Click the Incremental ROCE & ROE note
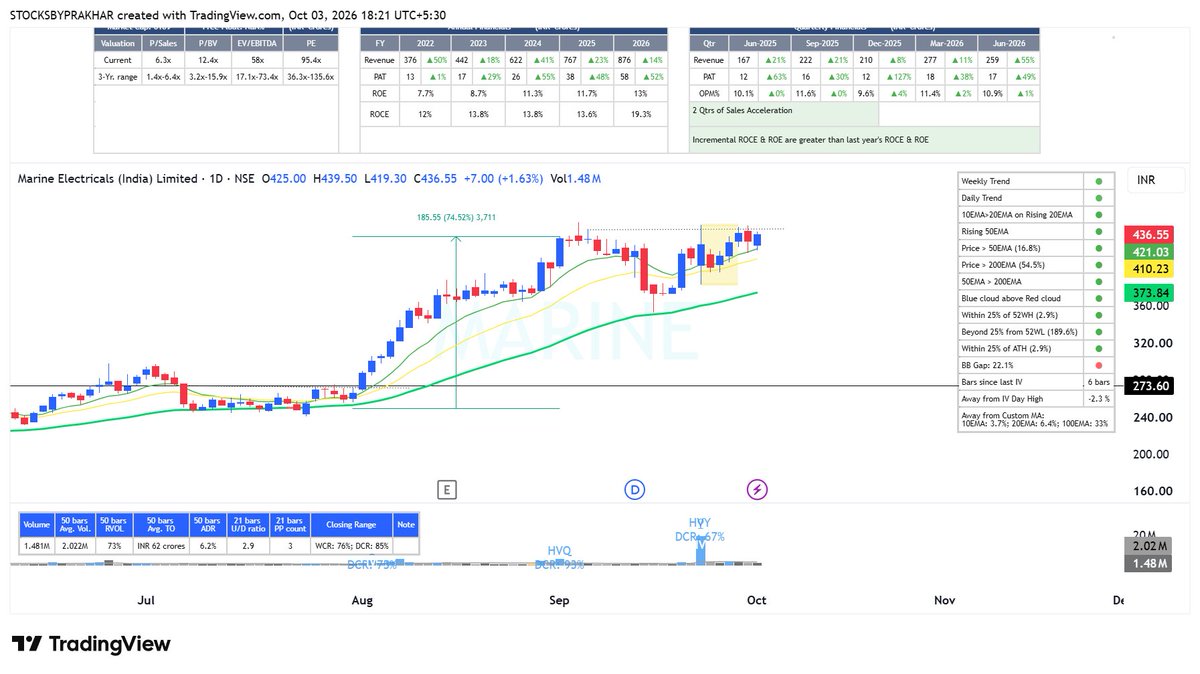Image resolution: width=1200 pixels, height=674 pixels. click(x=810, y=139)
